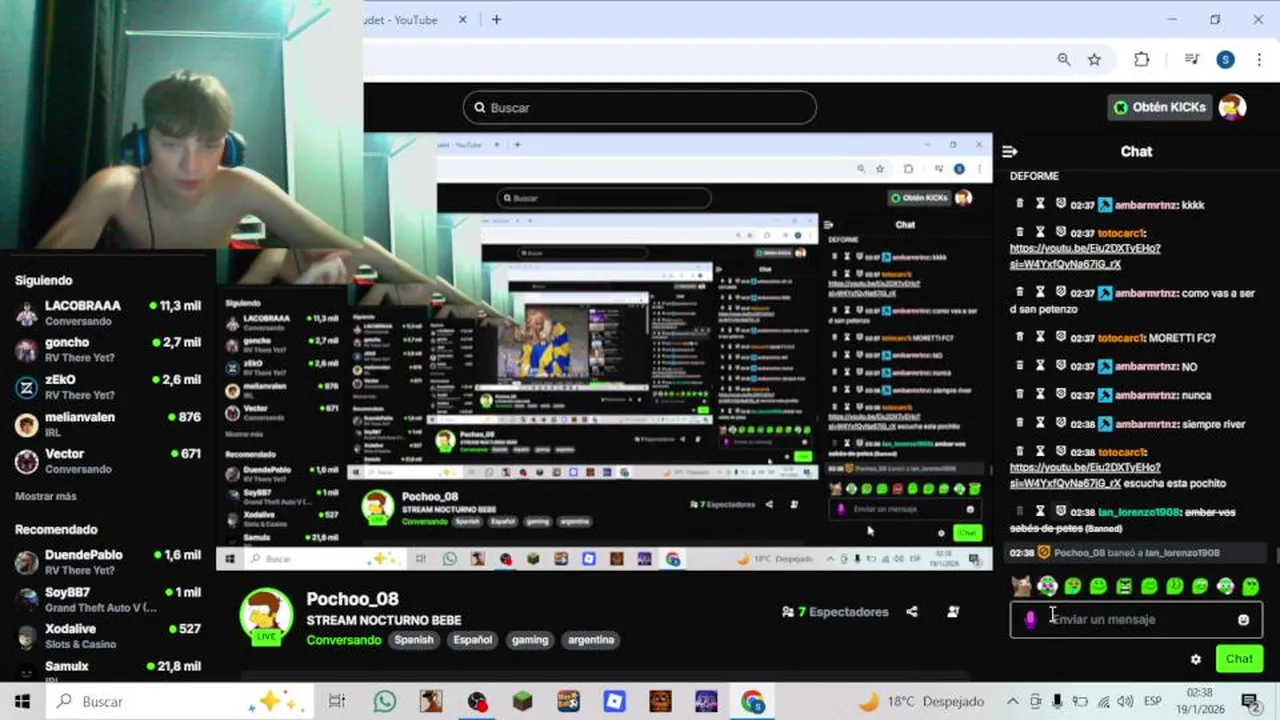Collapse the chat panel with the arrow icon
The image size is (1280, 720).
pyautogui.click(x=1009, y=152)
